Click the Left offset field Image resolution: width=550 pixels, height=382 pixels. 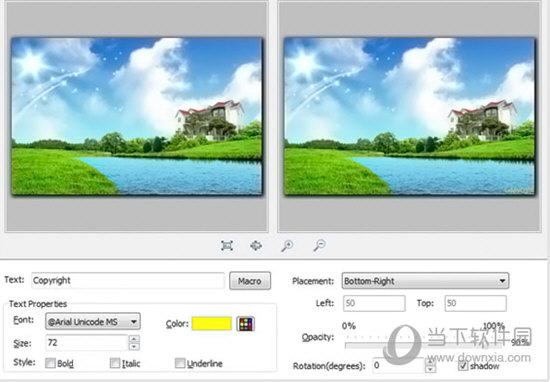click(374, 303)
